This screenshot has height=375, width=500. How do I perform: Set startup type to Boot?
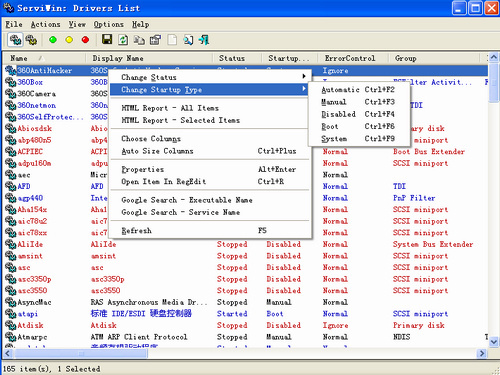359,127
